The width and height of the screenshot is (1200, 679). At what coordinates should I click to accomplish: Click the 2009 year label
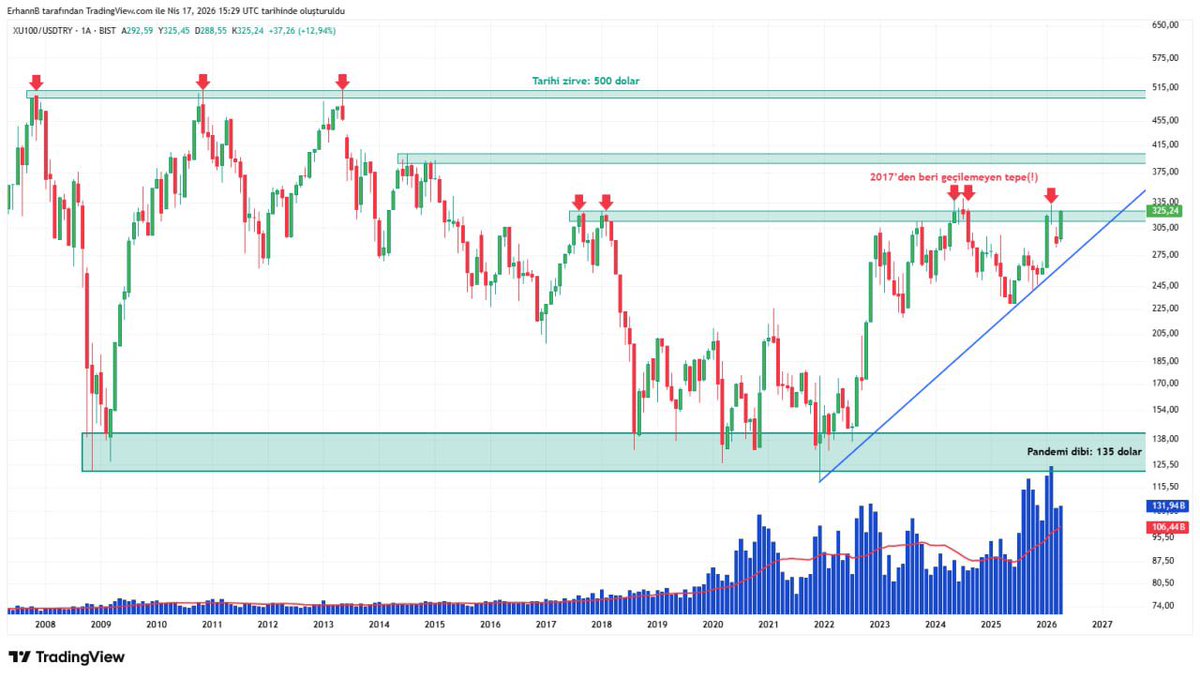click(x=100, y=624)
